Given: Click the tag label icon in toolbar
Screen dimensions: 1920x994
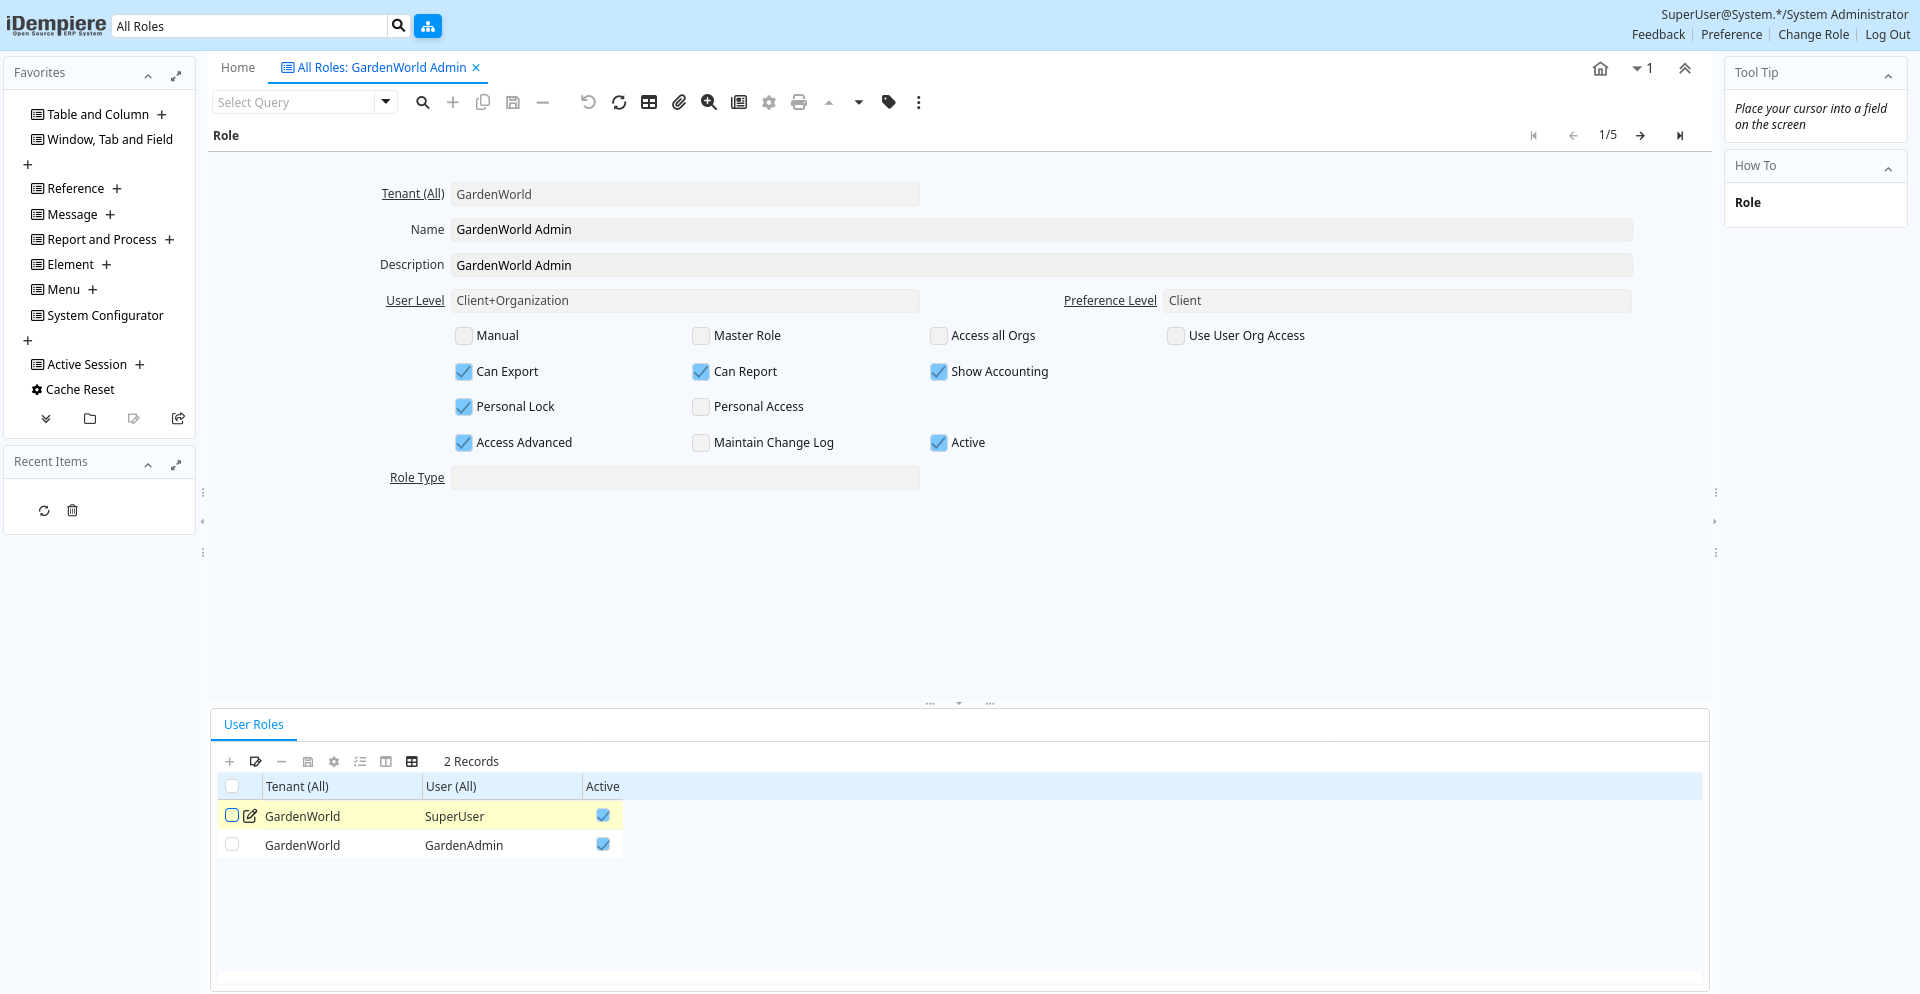Looking at the screenshot, I should (889, 102).
